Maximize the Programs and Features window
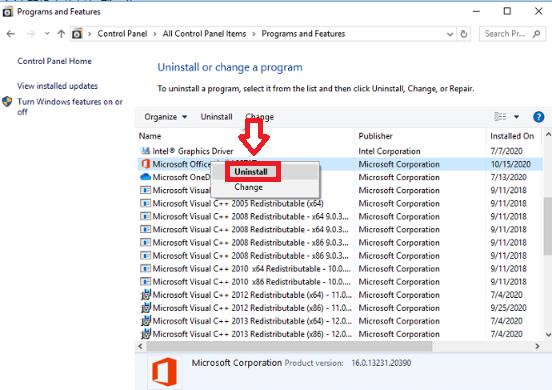 507,11
